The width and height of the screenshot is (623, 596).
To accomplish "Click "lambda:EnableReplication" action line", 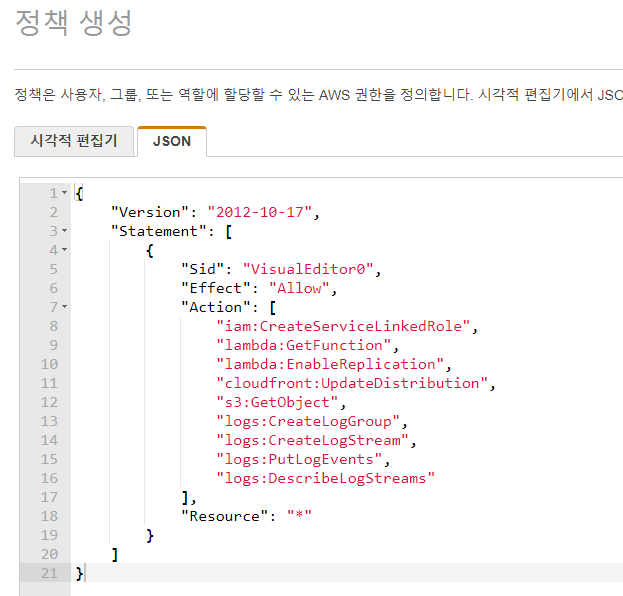I will click(x=330, y=364).
